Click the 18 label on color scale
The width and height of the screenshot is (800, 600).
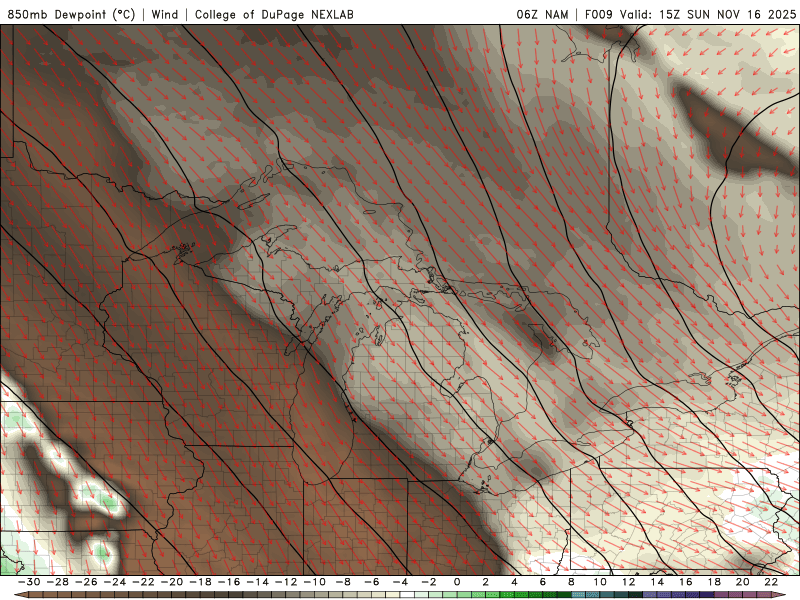[714, 582]
